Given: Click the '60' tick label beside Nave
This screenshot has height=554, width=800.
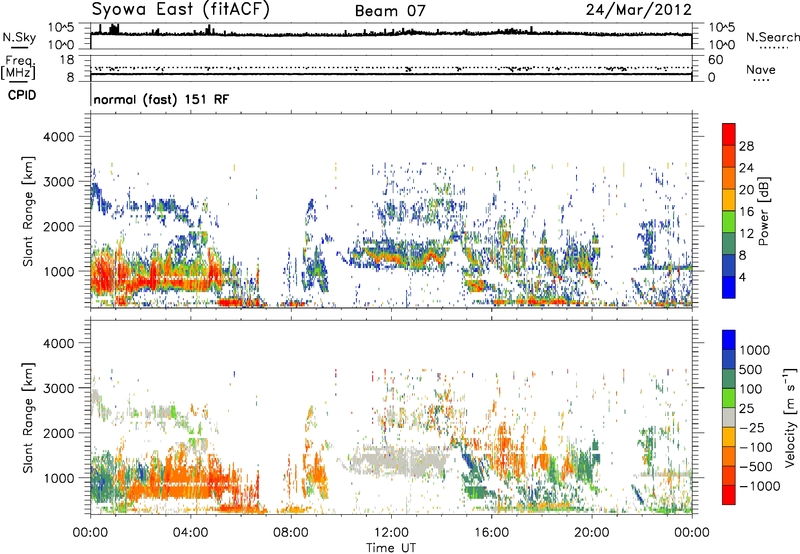Looking at the screenshot, I should click(x=715, y=60).
